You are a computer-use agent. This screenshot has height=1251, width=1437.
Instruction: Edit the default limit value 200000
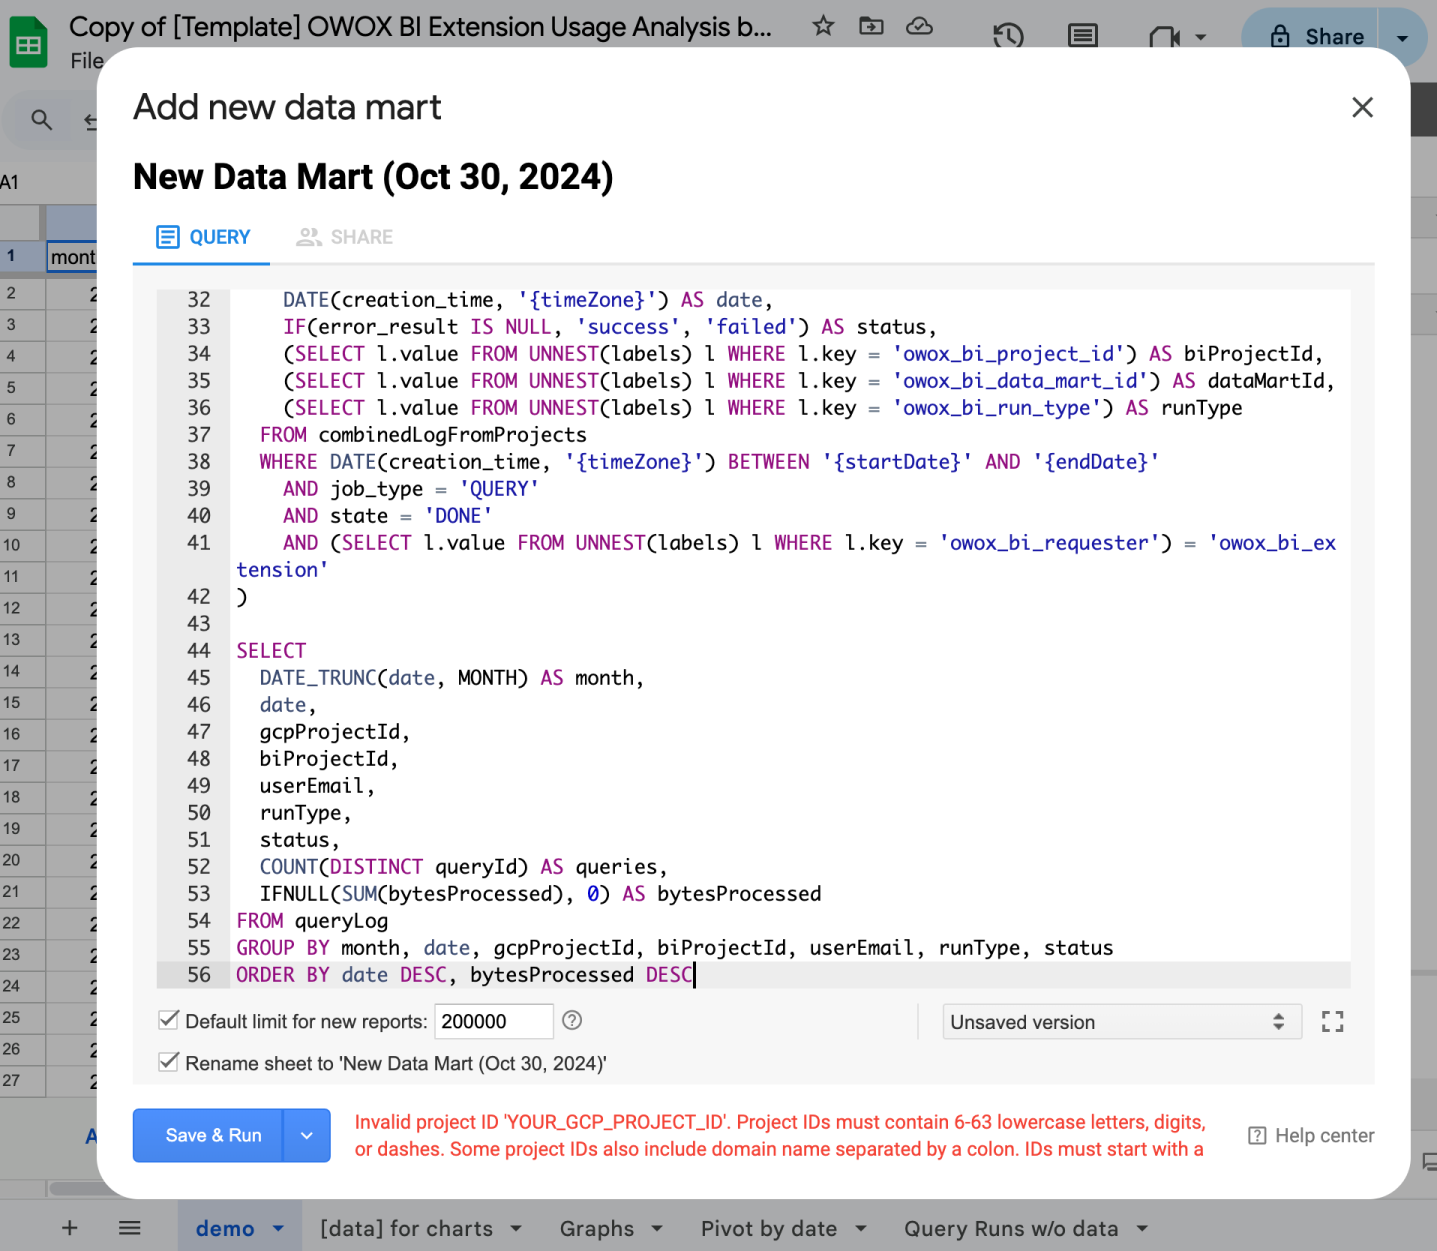pyautogui.click(x=494, y=1021)
